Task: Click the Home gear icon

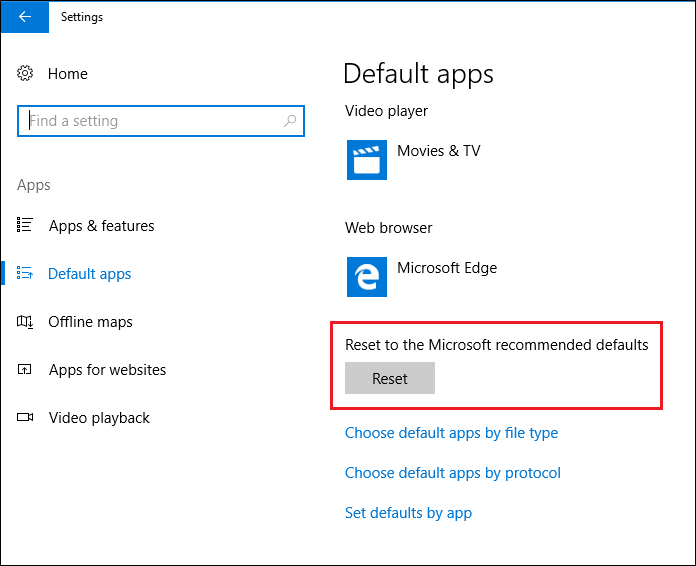Action: click(25, 73)
